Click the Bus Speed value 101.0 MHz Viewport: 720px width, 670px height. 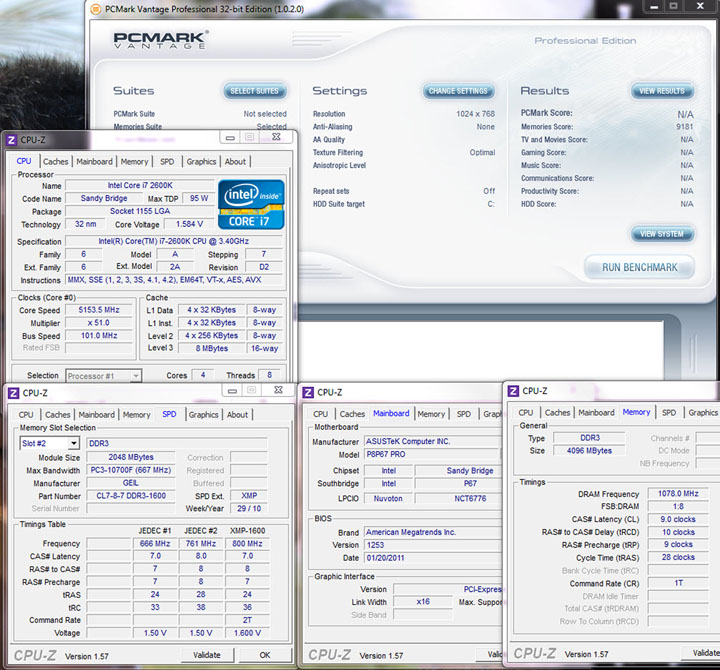click(99, 336)
